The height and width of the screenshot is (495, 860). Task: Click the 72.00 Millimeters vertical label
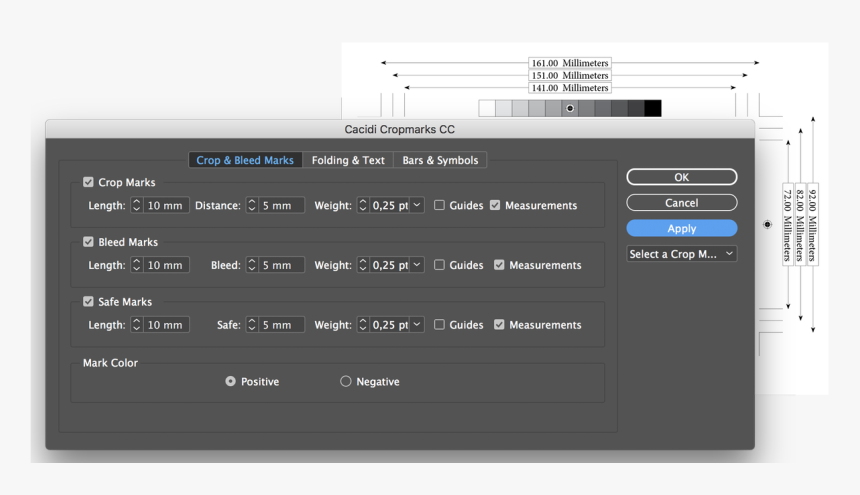tap(788, 224)
